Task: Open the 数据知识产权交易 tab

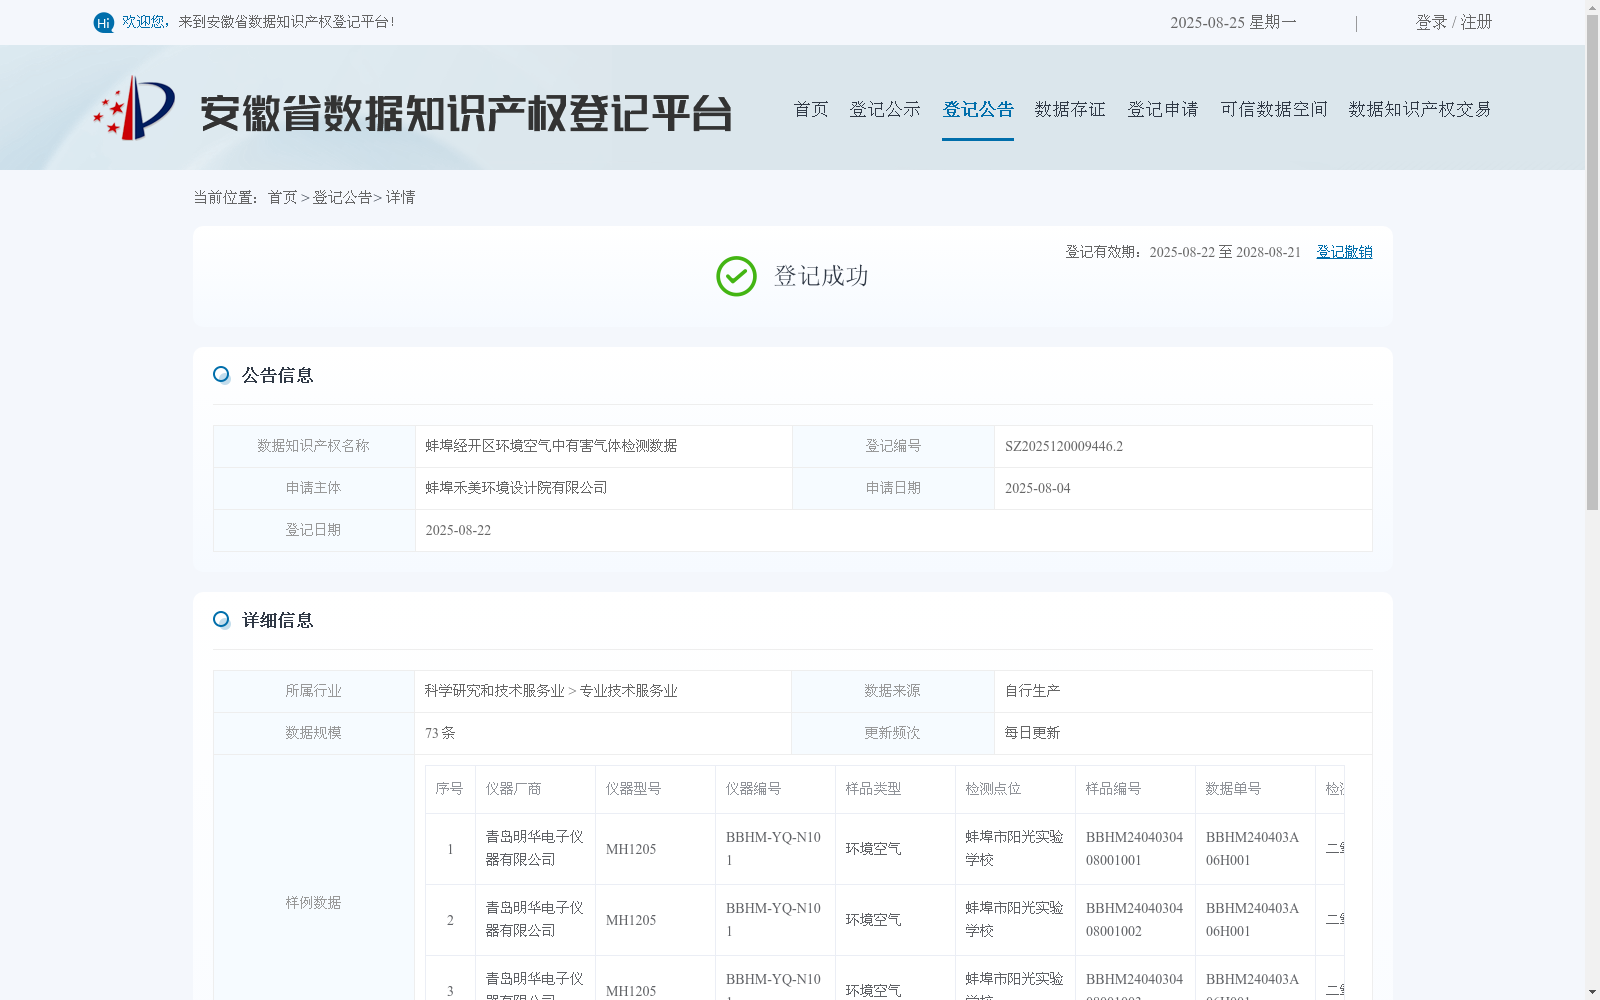Action: coord(1420,109)
